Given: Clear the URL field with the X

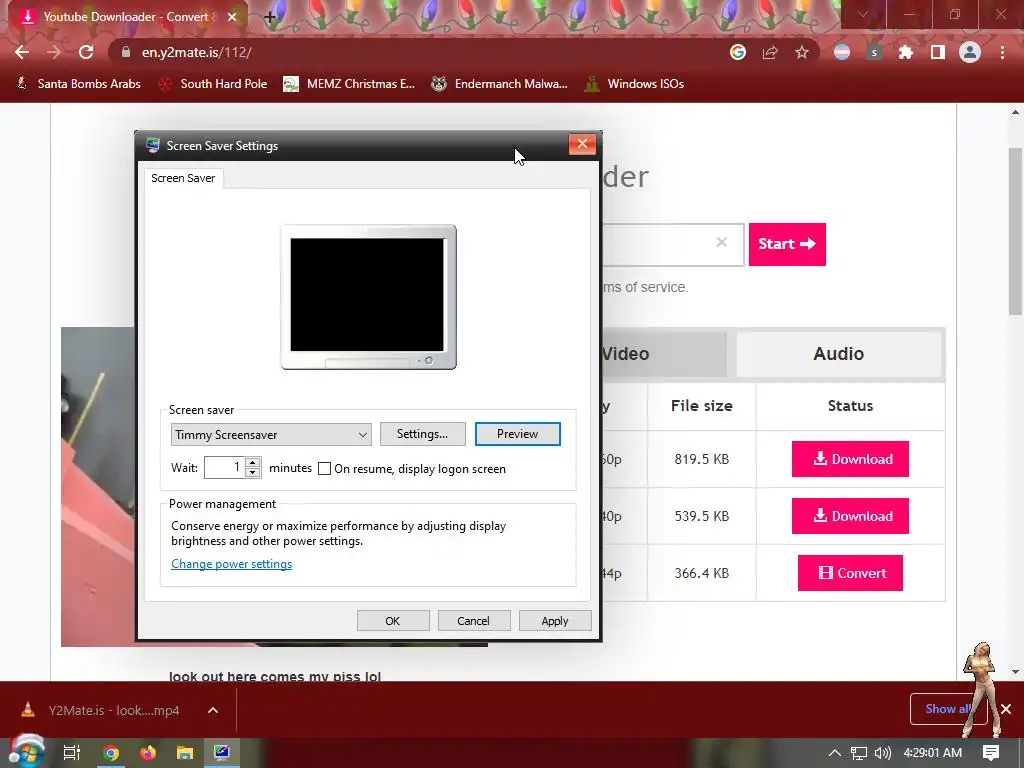Looking at the screenshot, I should 722,242.
